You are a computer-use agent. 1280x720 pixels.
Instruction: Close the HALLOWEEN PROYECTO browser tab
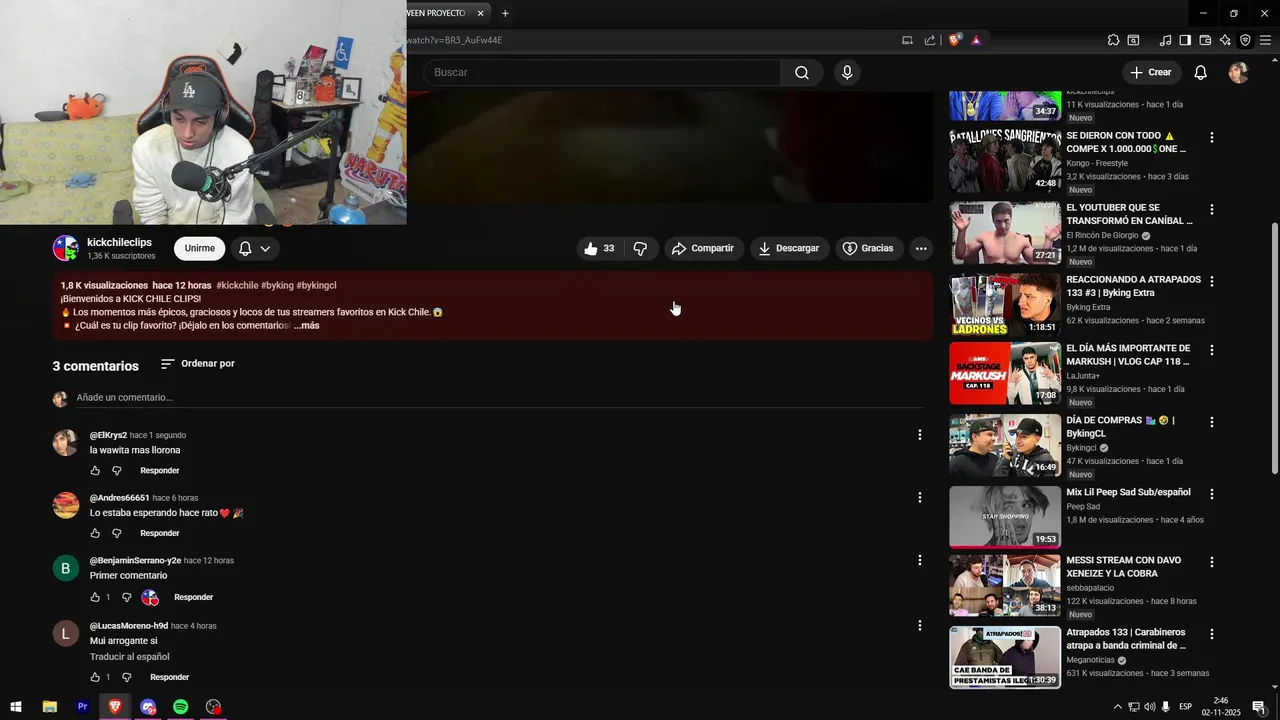(x=480, y=13)
